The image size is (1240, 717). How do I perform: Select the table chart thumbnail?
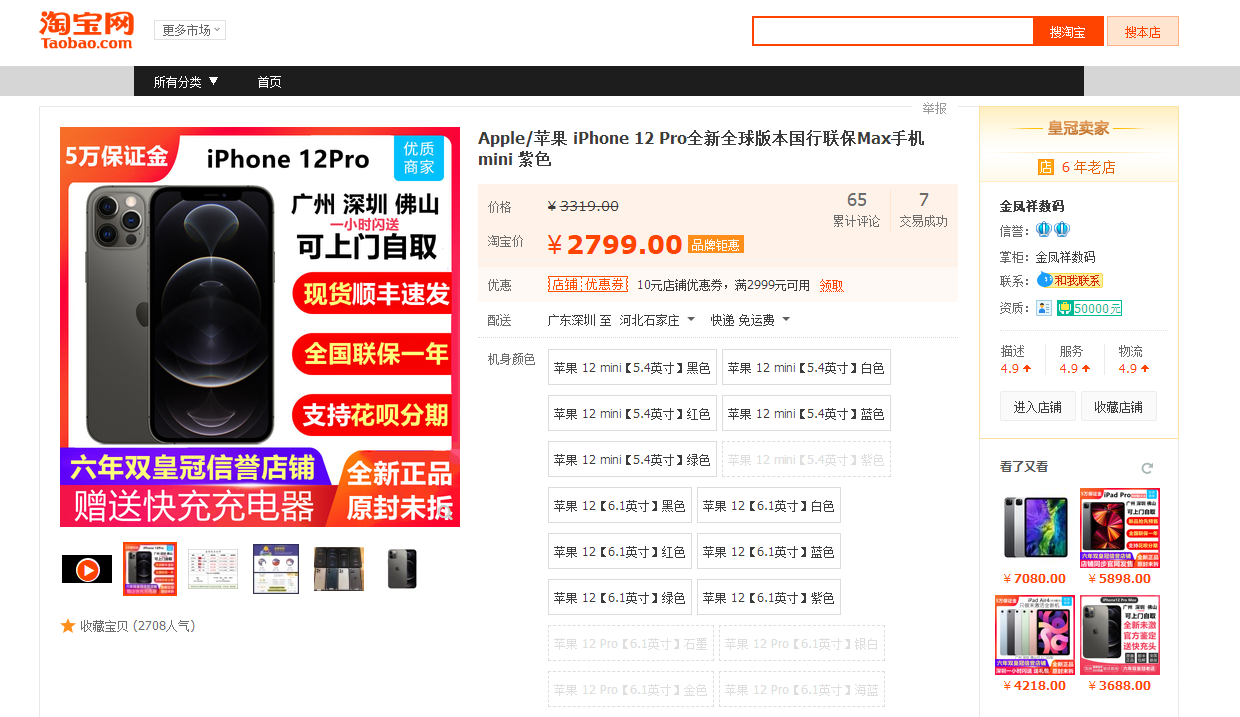coord(213,569)
